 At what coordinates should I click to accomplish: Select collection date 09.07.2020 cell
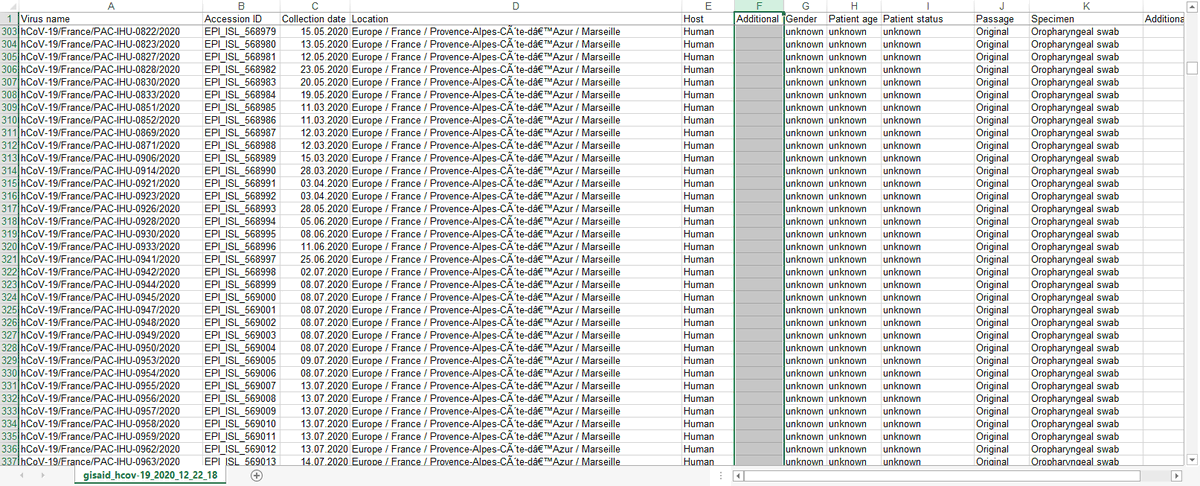click(314, 359)
